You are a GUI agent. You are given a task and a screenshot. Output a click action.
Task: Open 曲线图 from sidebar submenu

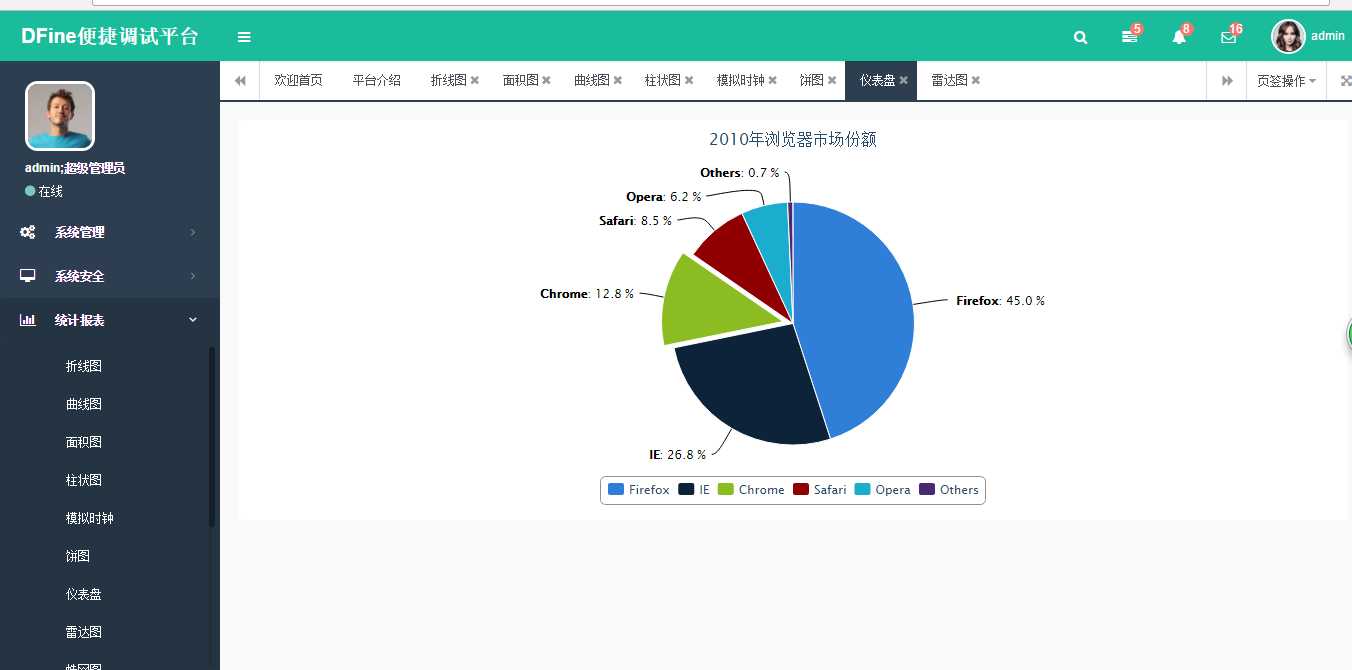click(84, 404)
